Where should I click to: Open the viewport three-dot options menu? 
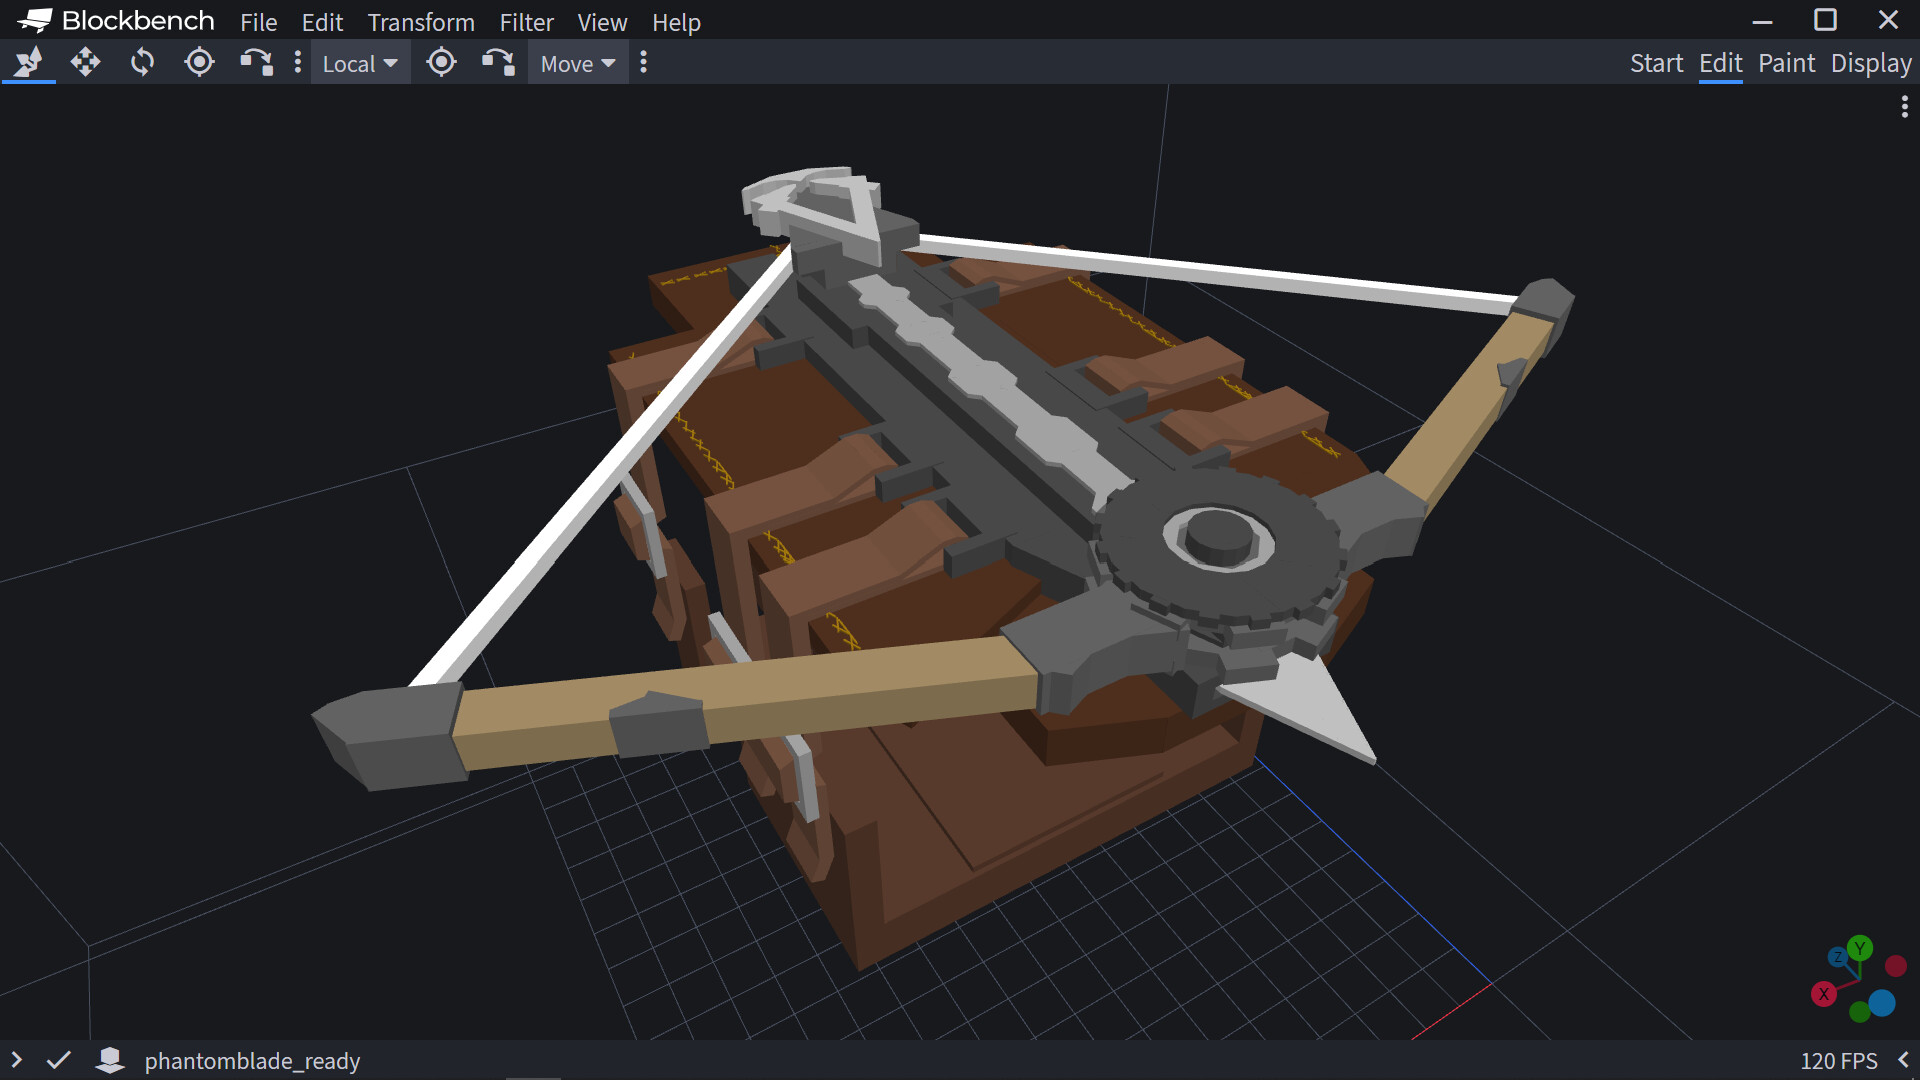pyautogui.click(x=1904, y=106)
